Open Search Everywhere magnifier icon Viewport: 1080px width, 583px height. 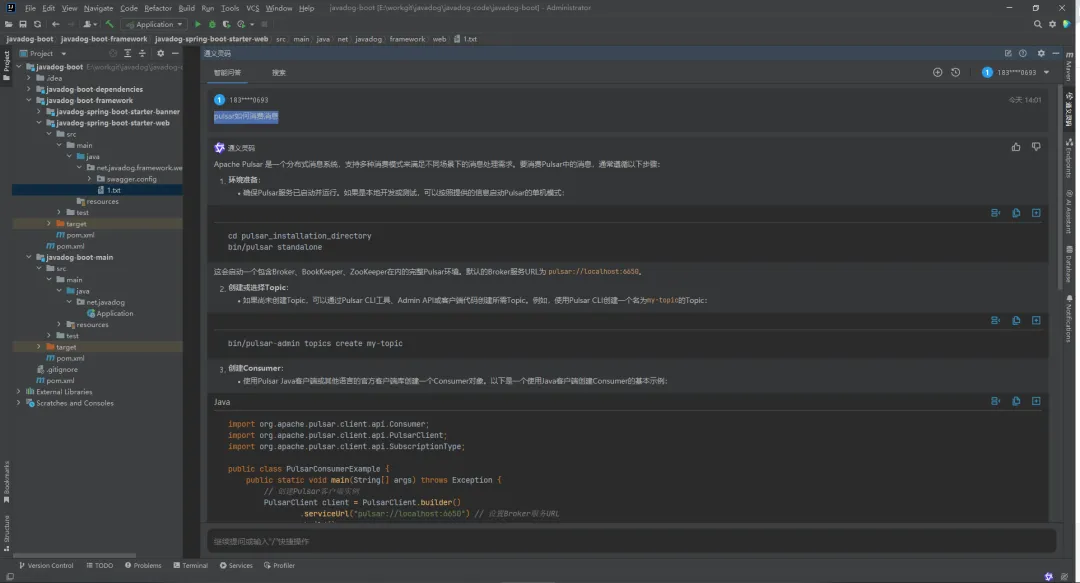[x=1037, y=24]
